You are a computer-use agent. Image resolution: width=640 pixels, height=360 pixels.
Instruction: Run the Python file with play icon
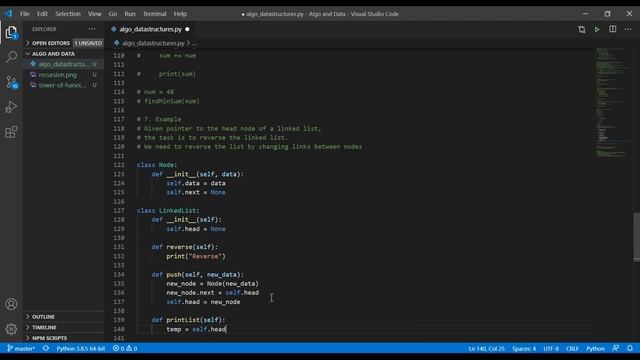597,29
